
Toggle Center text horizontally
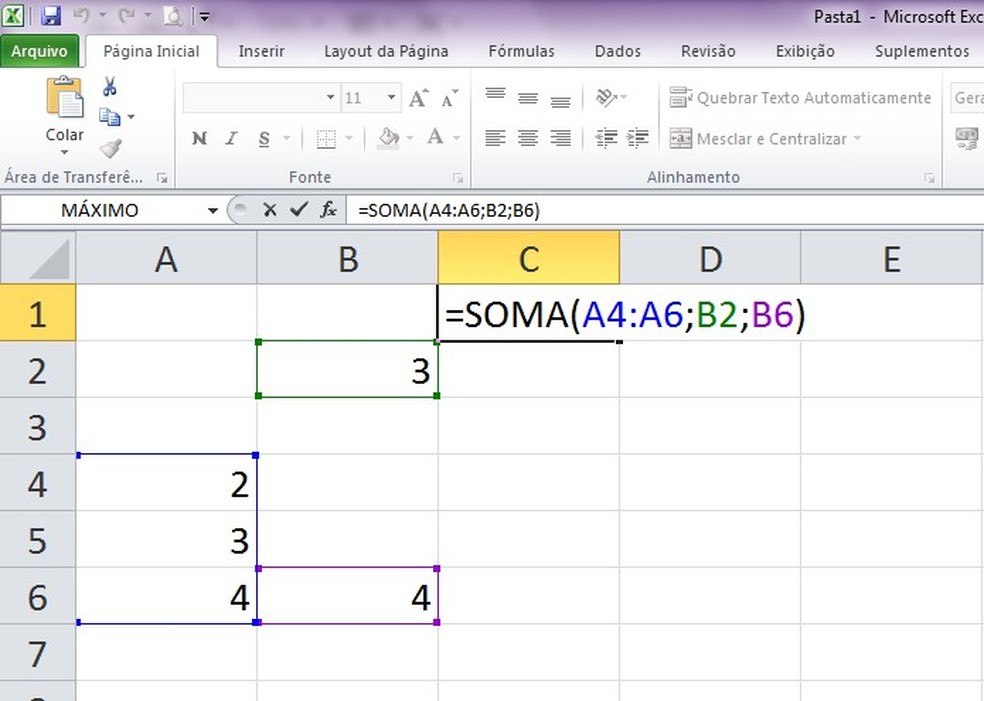pyautogui.click(x=528, y=138)
